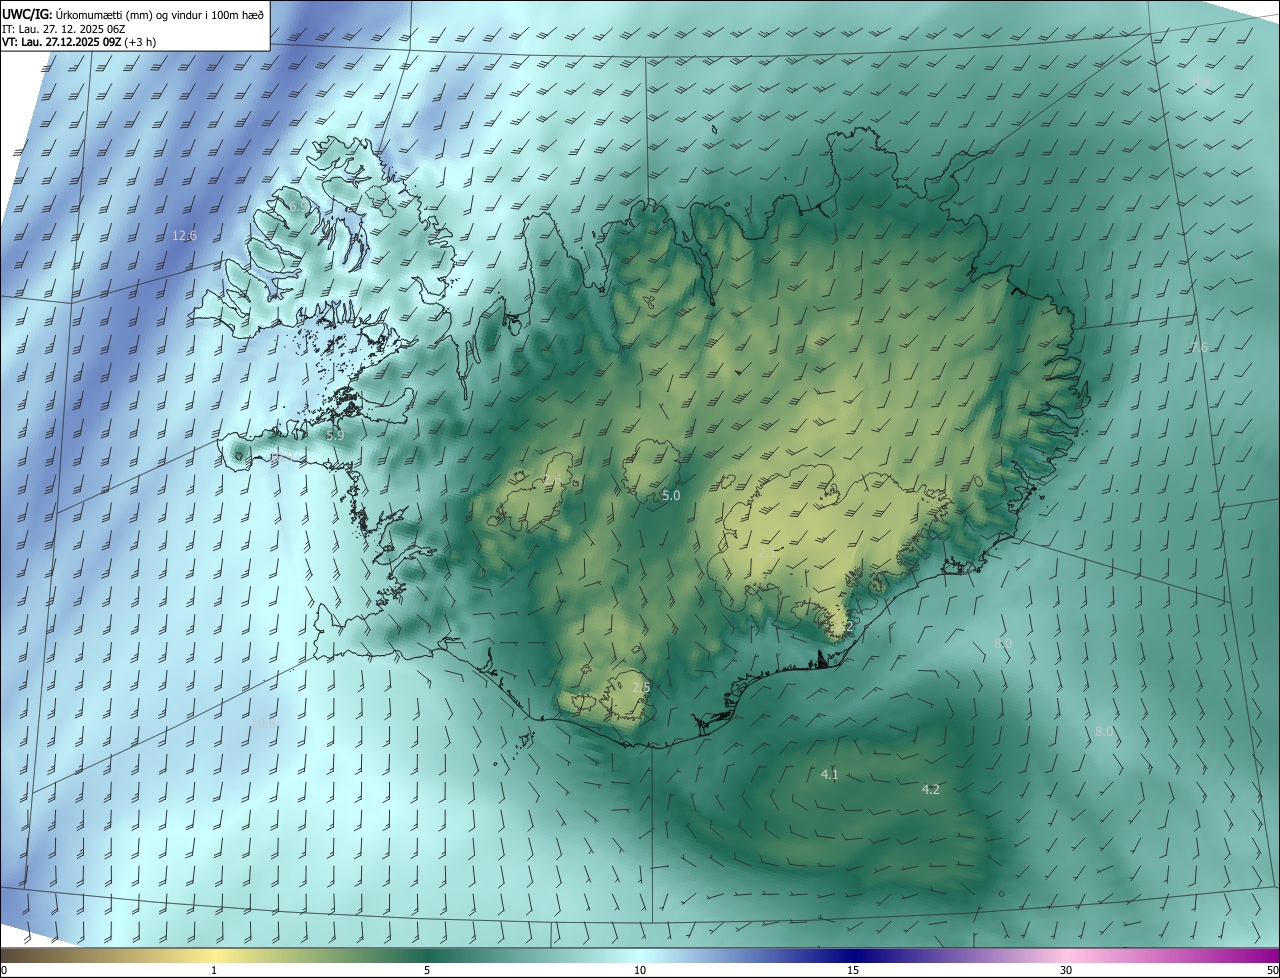
Task: Click the colorbar tick label "0"
Action: pyautogui.click(x=4, y=971)
